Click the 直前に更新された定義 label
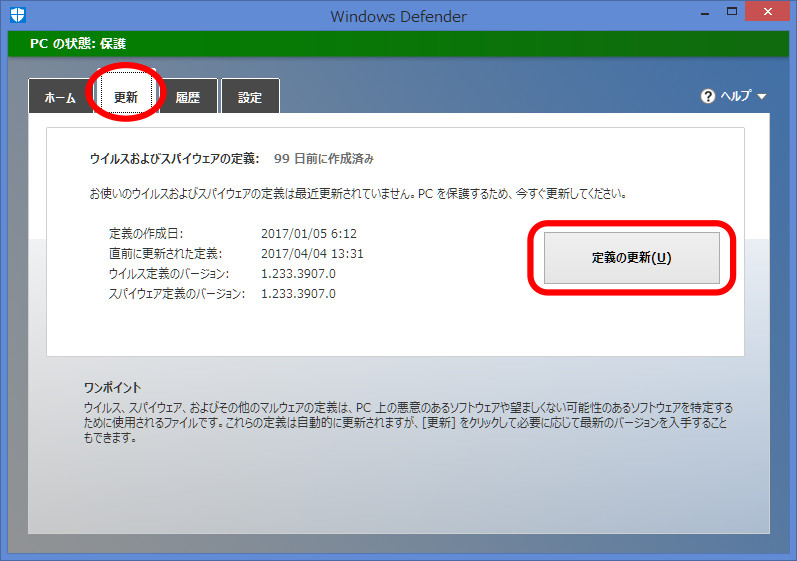Image resolution: width=797 pixels, height=561 pixels. [x=166, y=254]
